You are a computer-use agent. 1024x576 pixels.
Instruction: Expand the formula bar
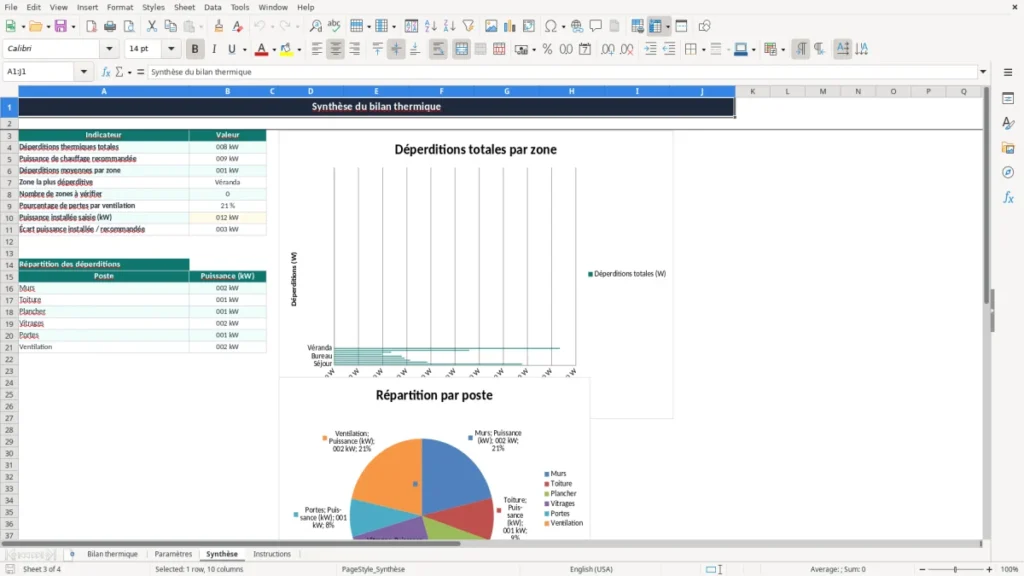[x=983, y=72]
